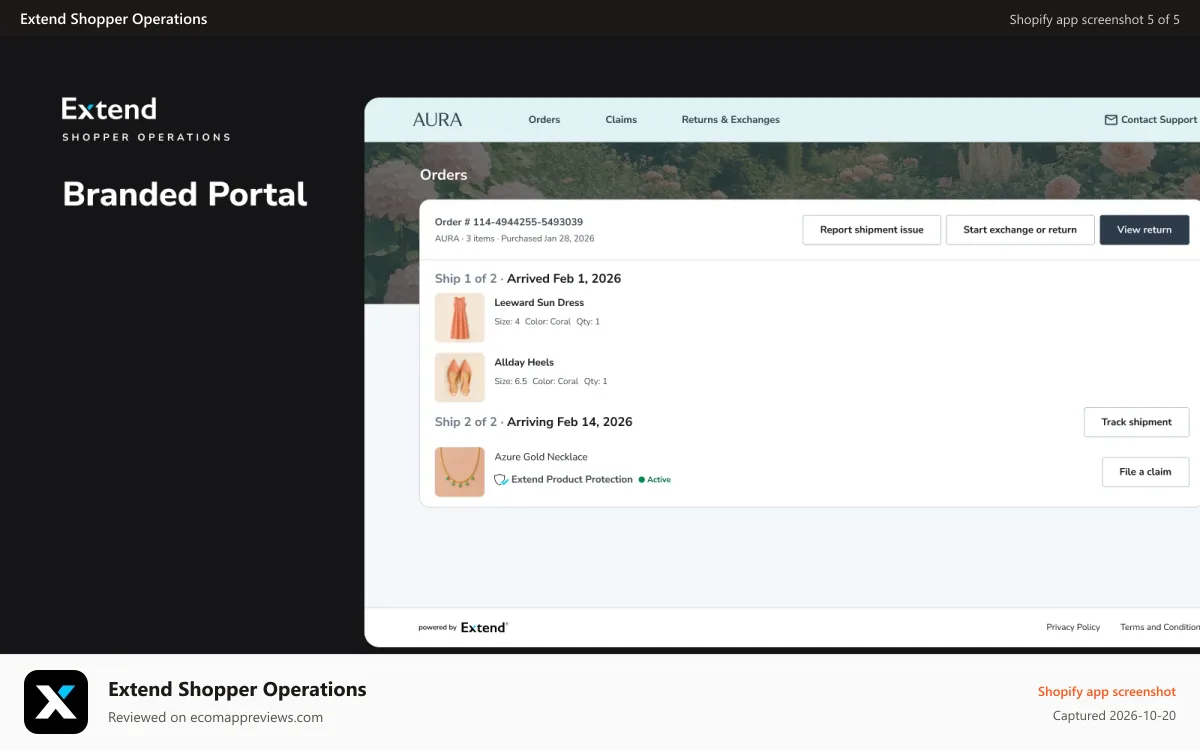Click the Allday Heels product name
1200x750 pixels.
(524, 363)
